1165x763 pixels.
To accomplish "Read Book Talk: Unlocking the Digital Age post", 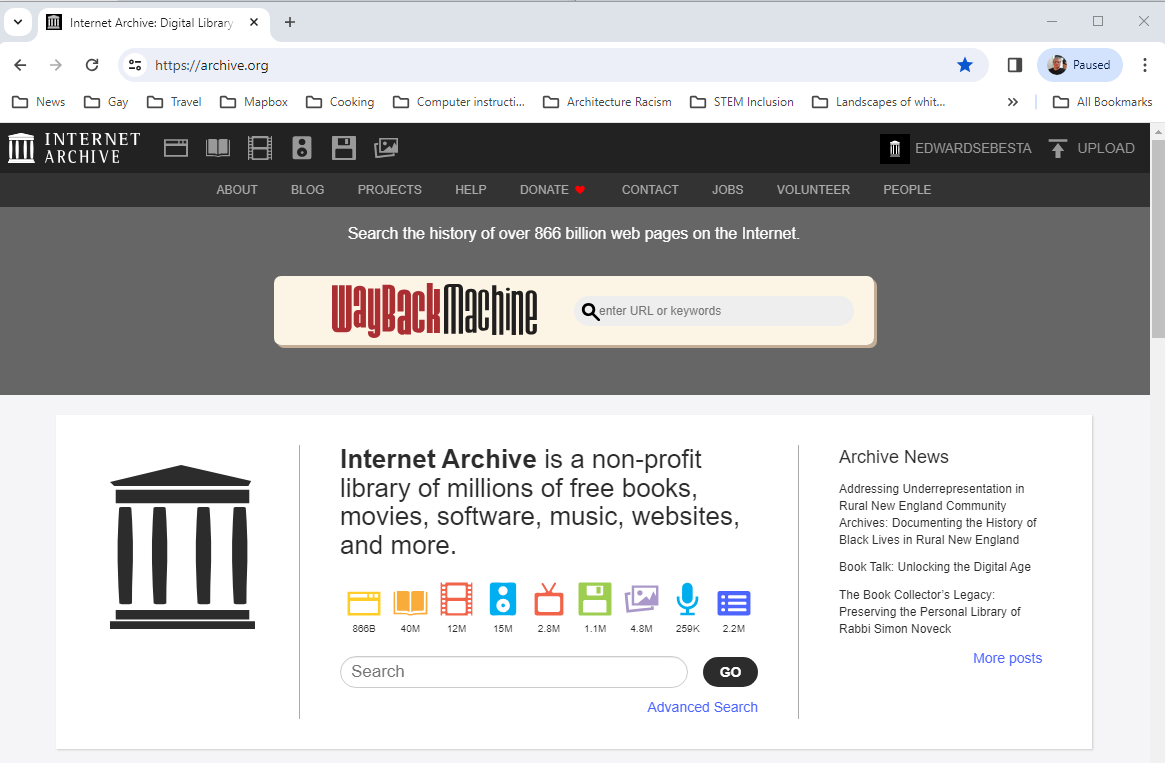I will pyautogui.click(x=935, y=567).
